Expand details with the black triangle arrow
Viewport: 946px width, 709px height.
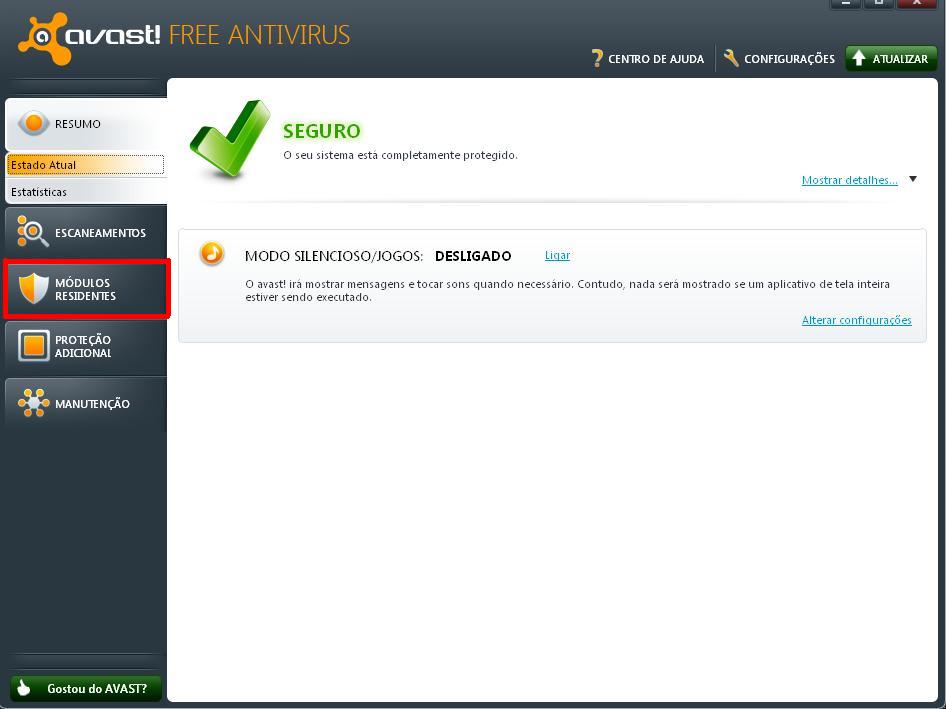click(913, 179)
